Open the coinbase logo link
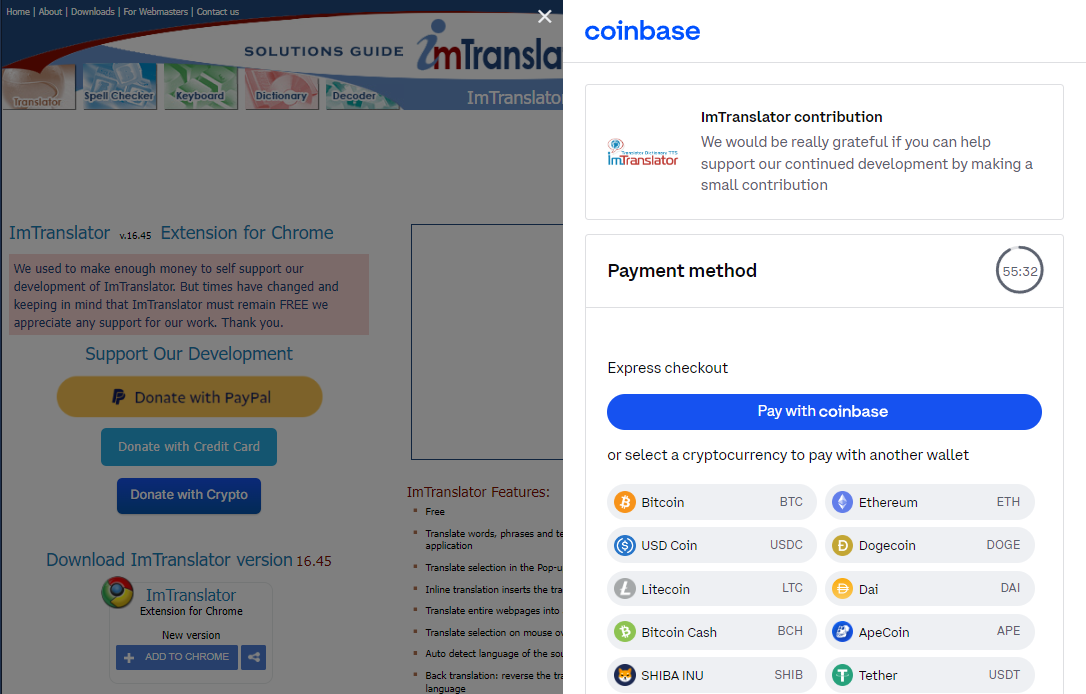Screen dimensions: 1086x694 point(642,31)
